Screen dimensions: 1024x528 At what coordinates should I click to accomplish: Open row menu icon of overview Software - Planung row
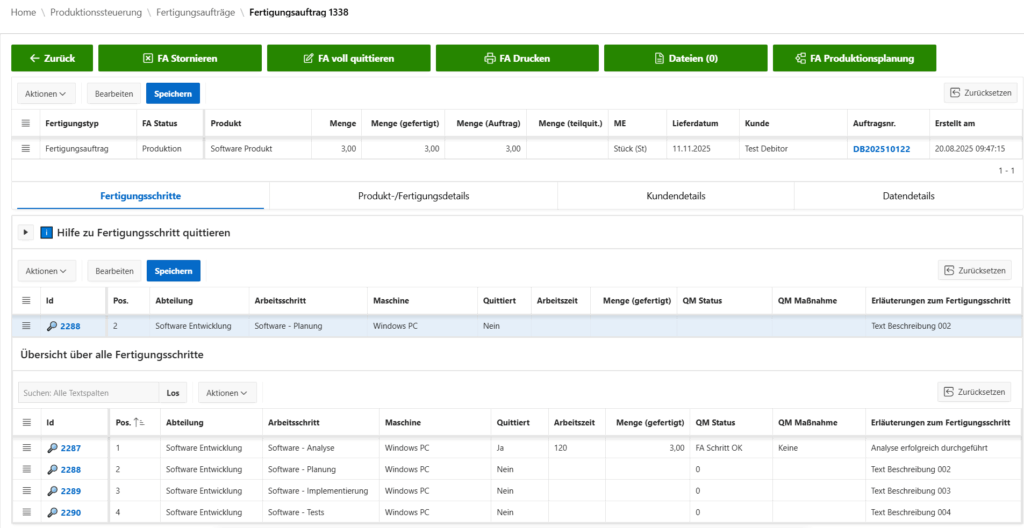[x=26, y=469]
